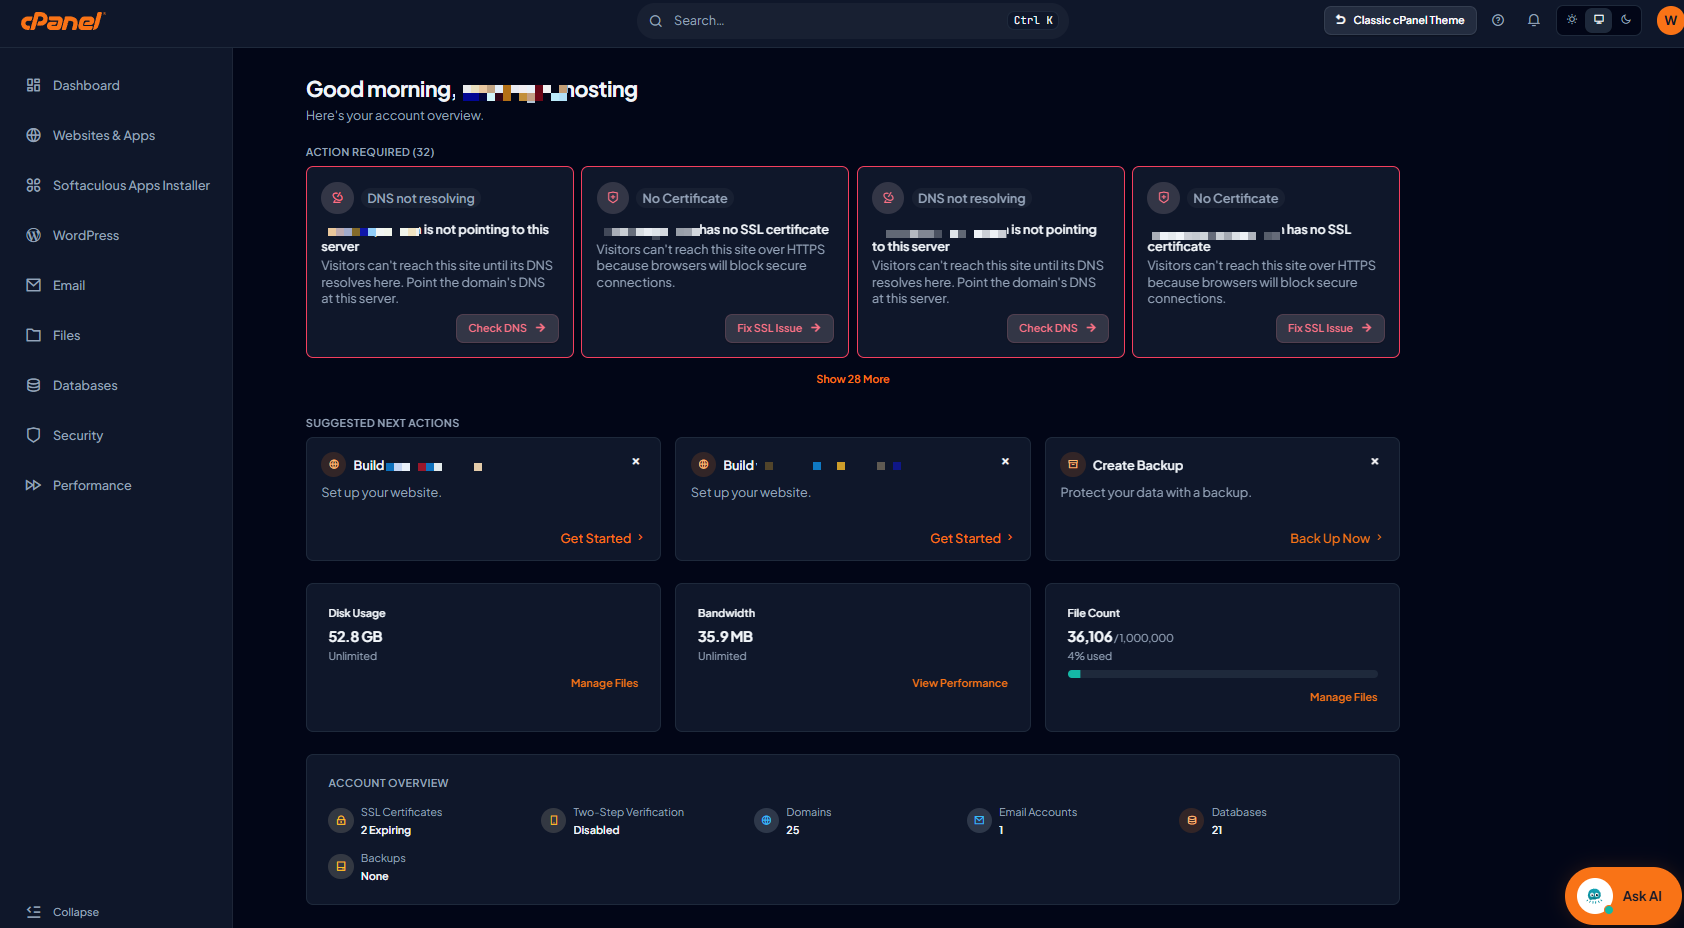Dismiss the Create Backup card
1684x928 pixels.
[1375, 461]
